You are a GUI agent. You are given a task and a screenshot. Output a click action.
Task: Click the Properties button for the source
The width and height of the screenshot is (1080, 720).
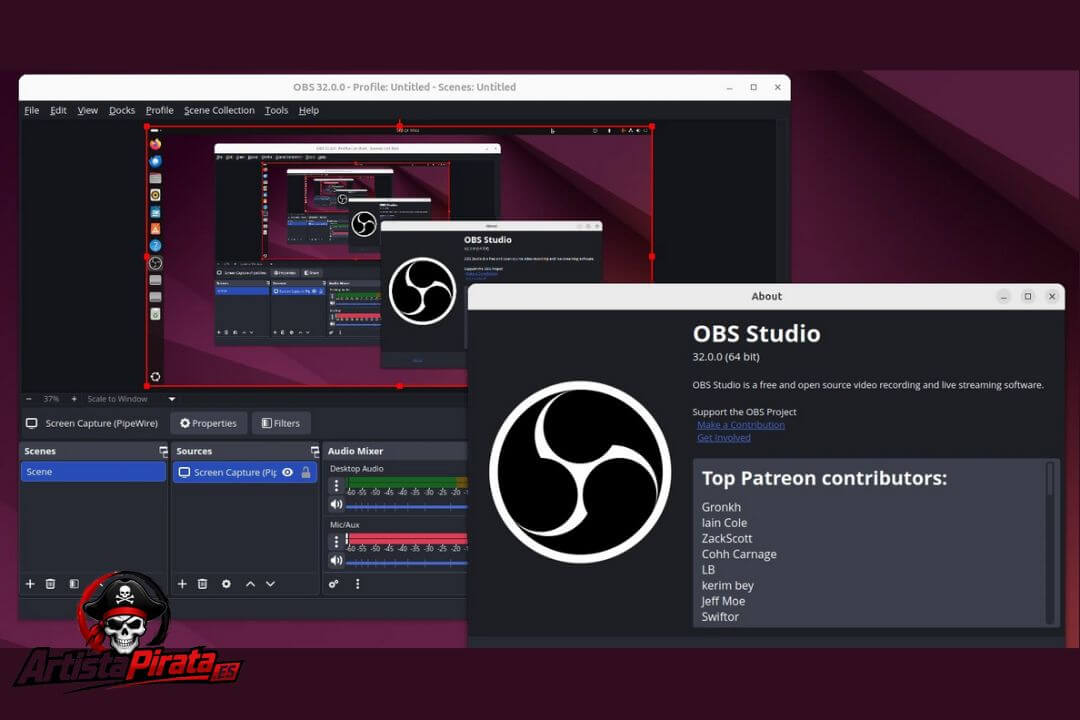coord(208,423)
